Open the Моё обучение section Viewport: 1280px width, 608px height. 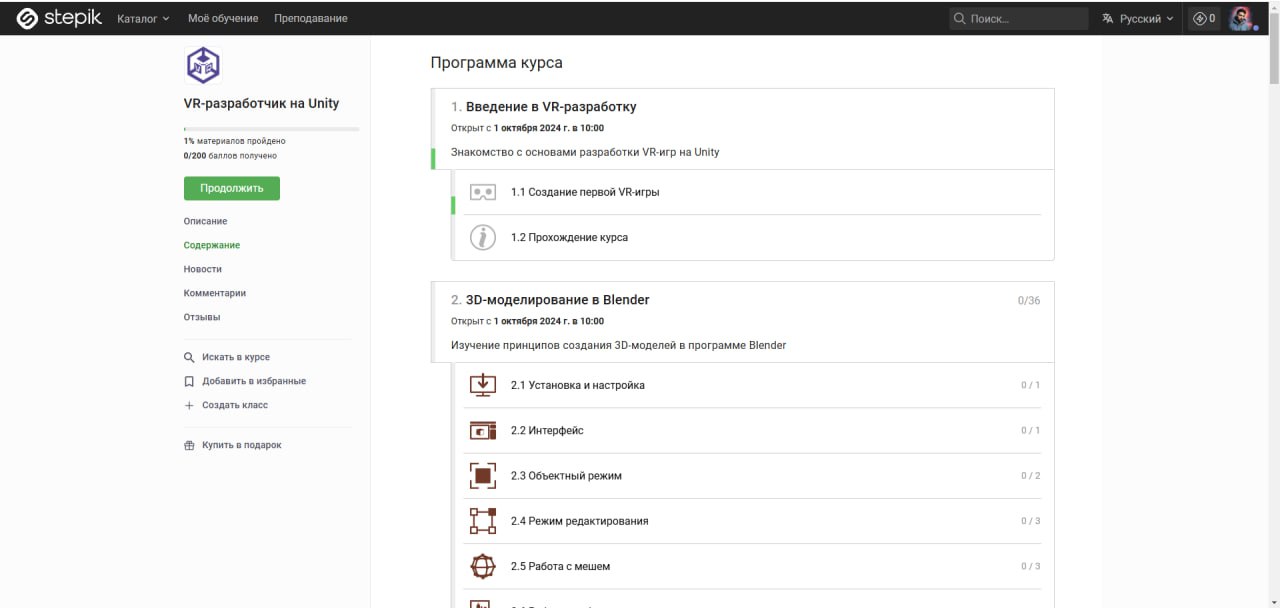point(222,17)
